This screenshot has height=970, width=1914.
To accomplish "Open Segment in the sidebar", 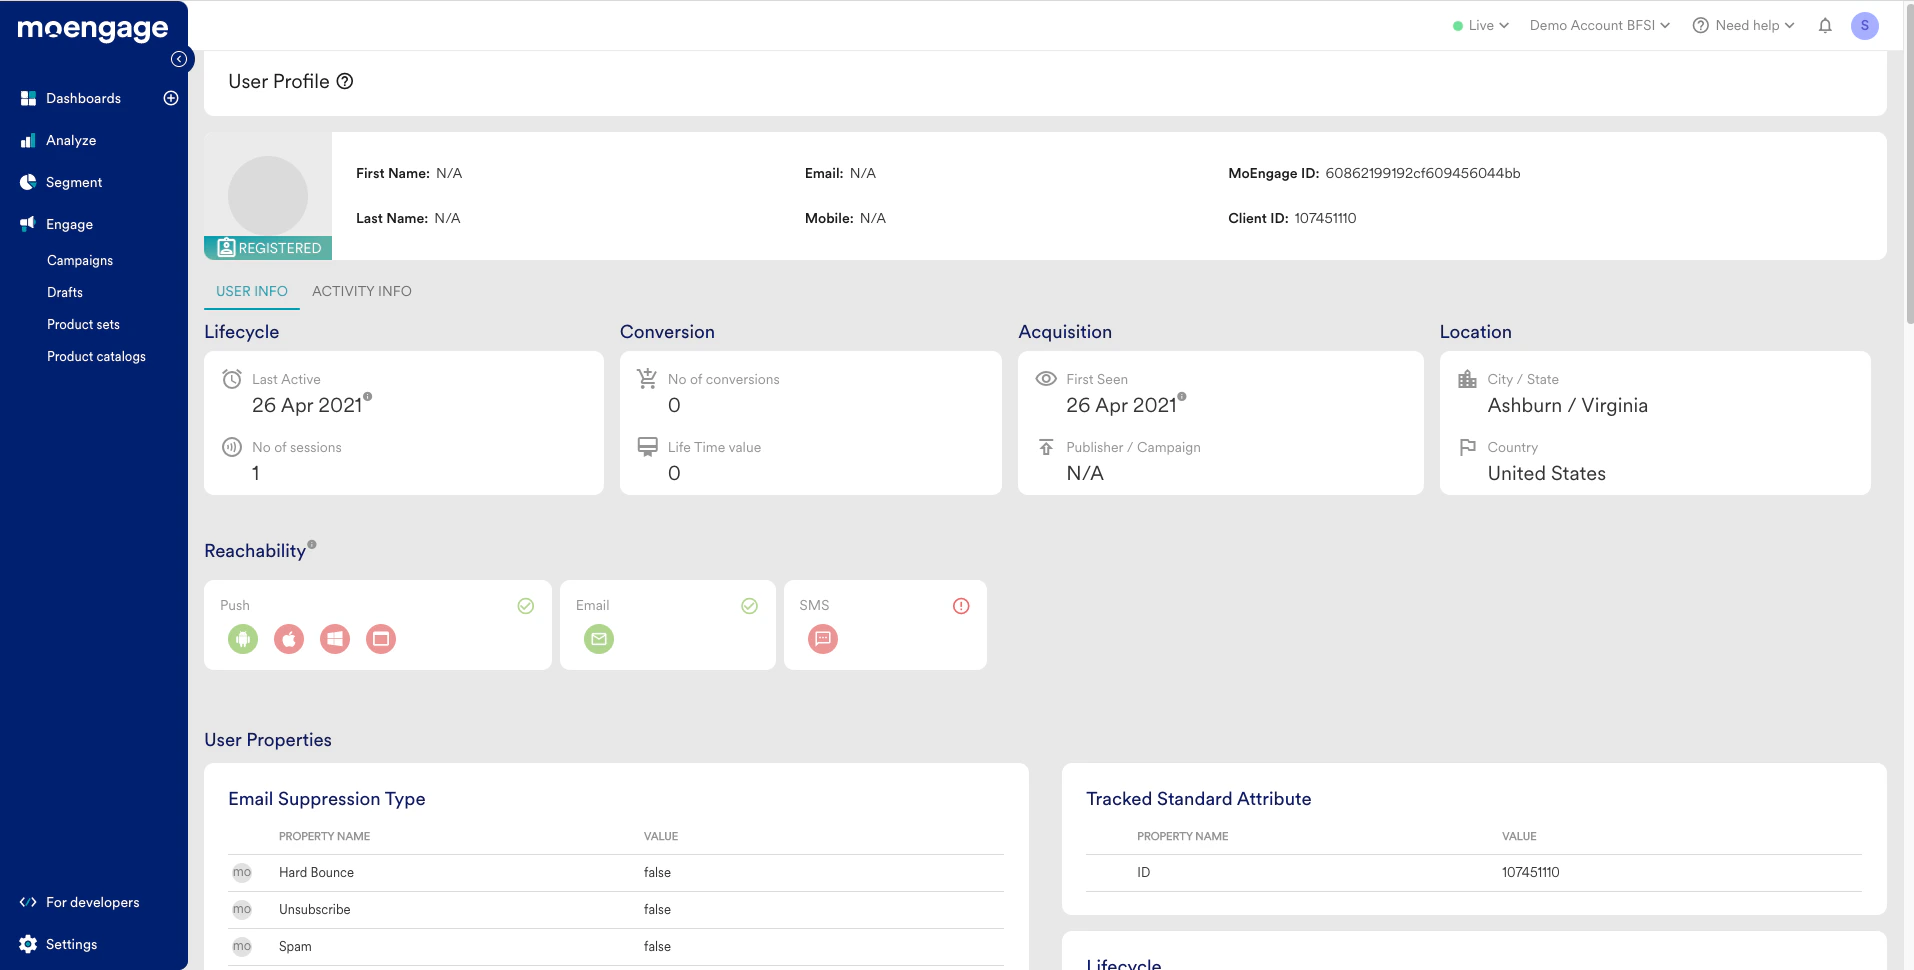I will 74,182.
